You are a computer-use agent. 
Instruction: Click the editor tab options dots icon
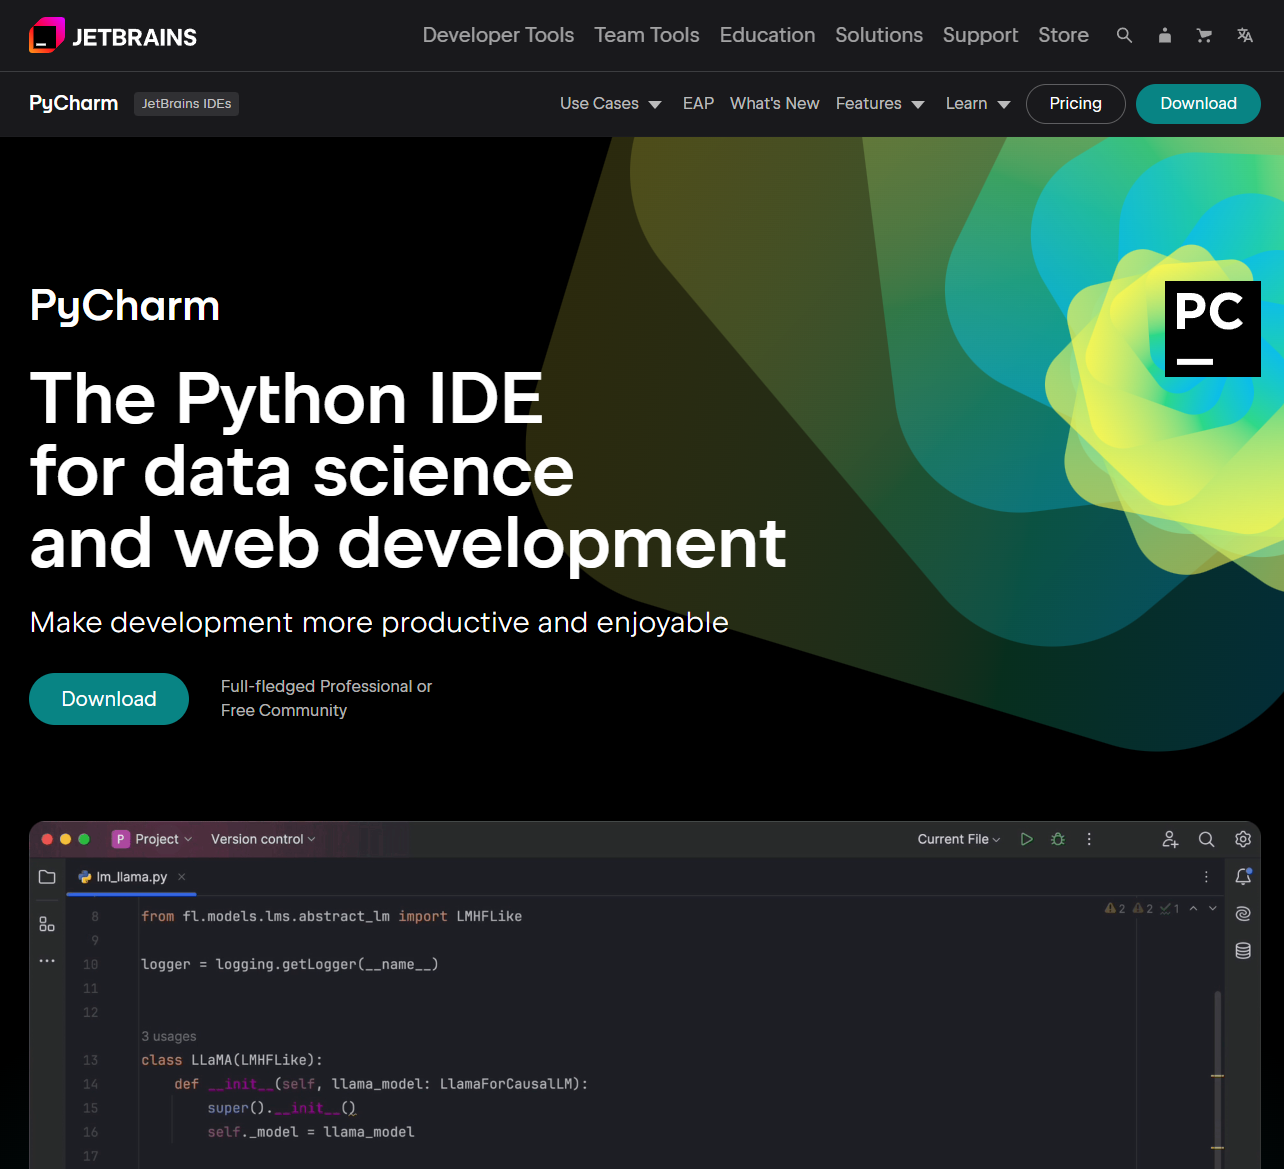pyautogui.click(x=1206, y=877)
